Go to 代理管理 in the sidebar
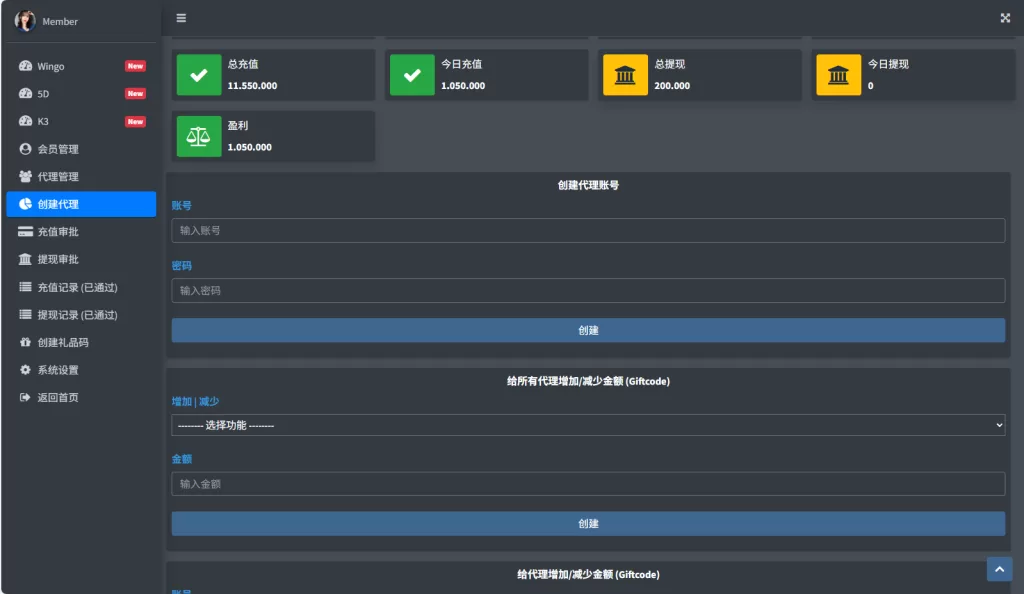The image size is (1024, 594). coord(58,177)
